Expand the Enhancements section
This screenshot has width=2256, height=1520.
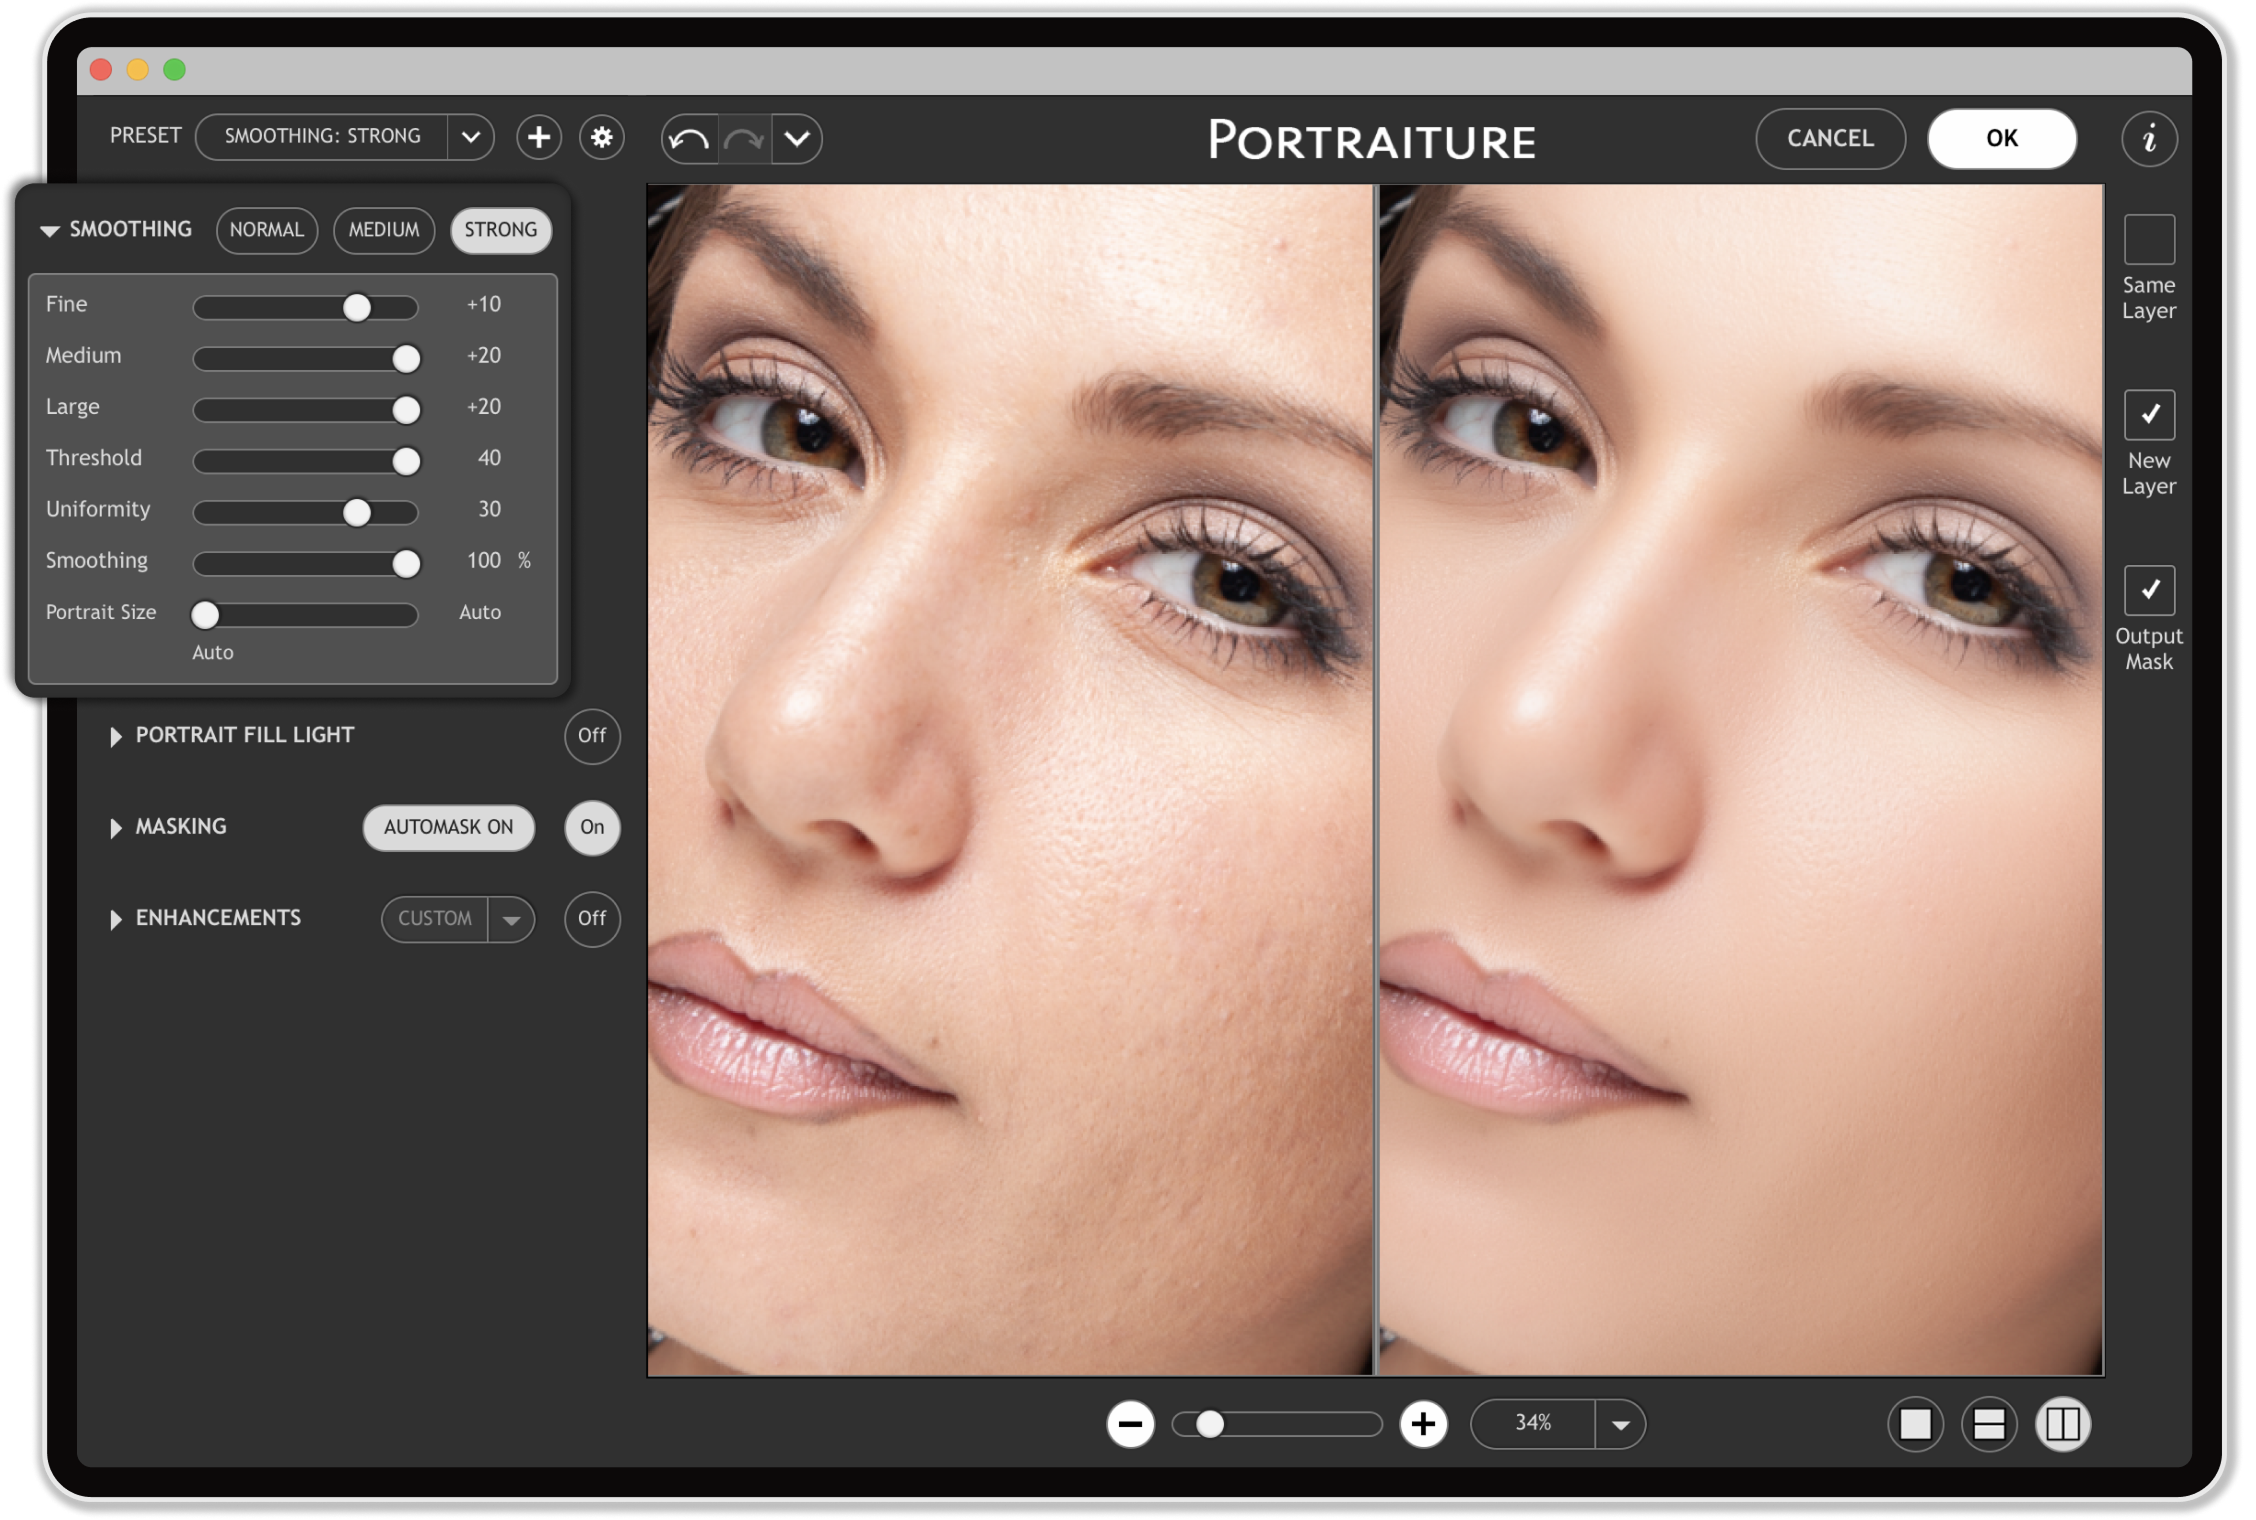pos(116,919)
